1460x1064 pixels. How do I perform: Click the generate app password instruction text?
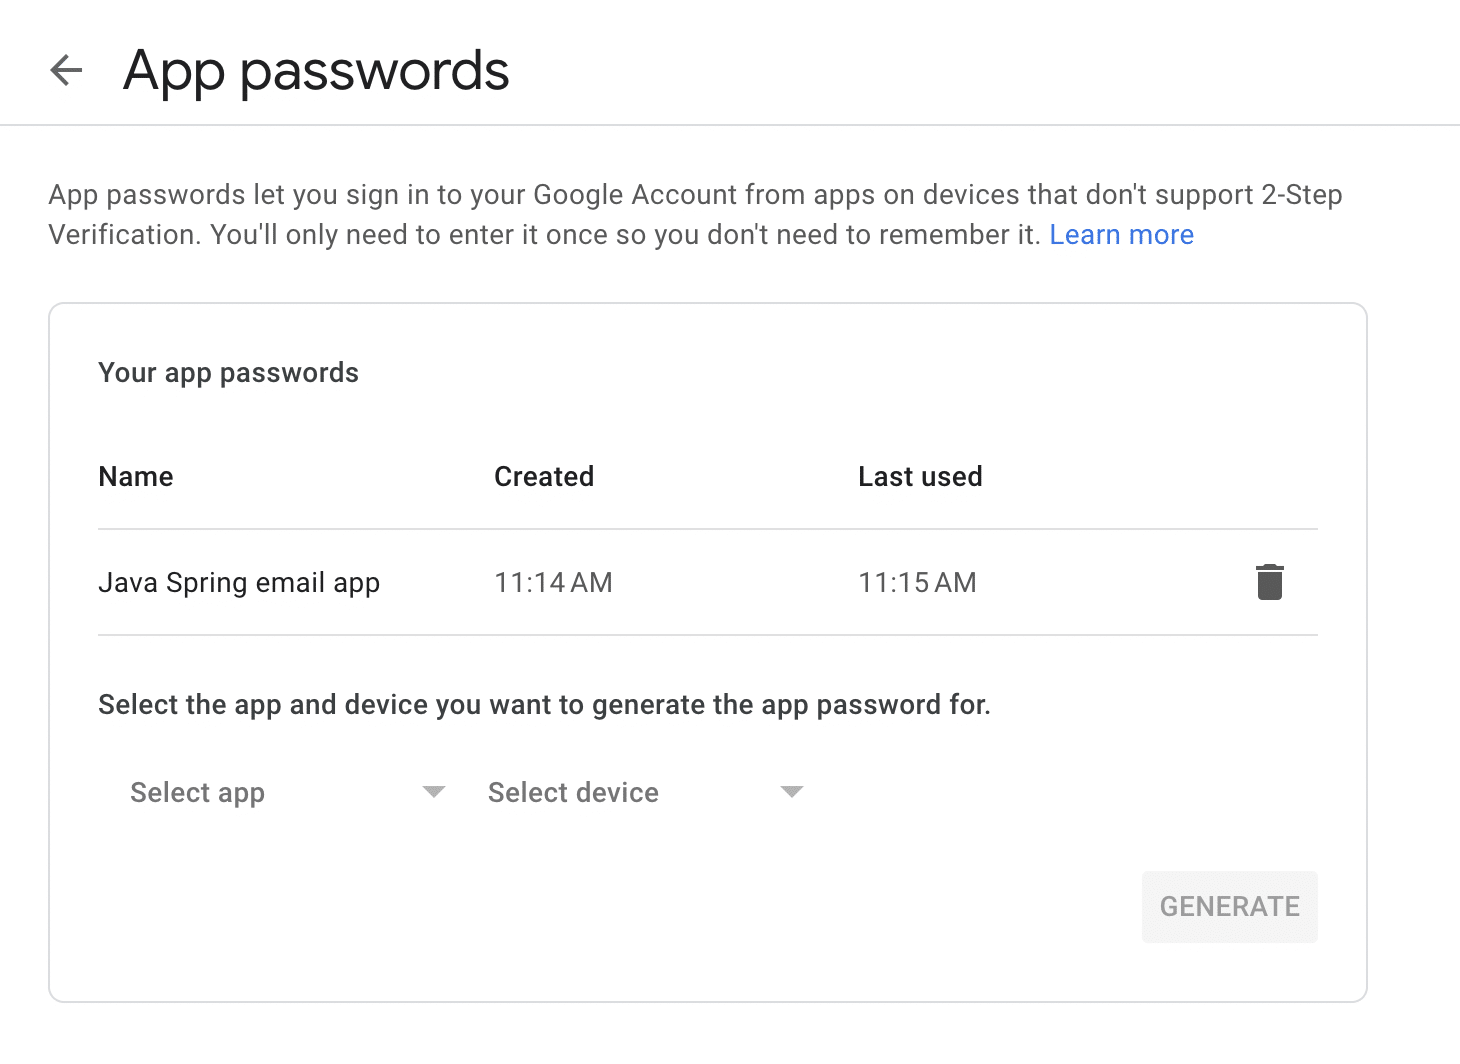click(544, 704)
